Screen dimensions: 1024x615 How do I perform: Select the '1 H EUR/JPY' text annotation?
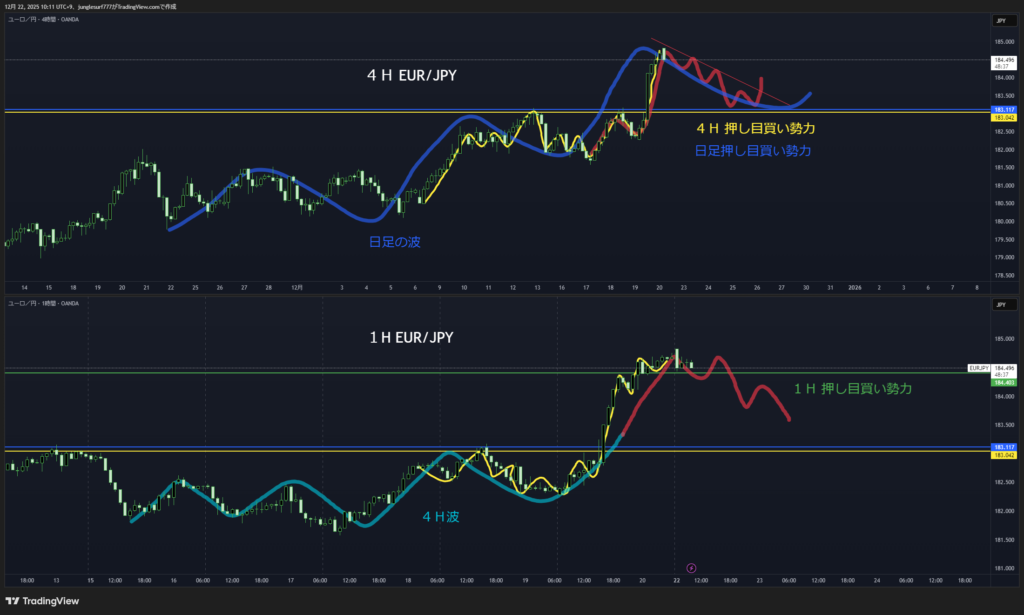tap(411, 338)
